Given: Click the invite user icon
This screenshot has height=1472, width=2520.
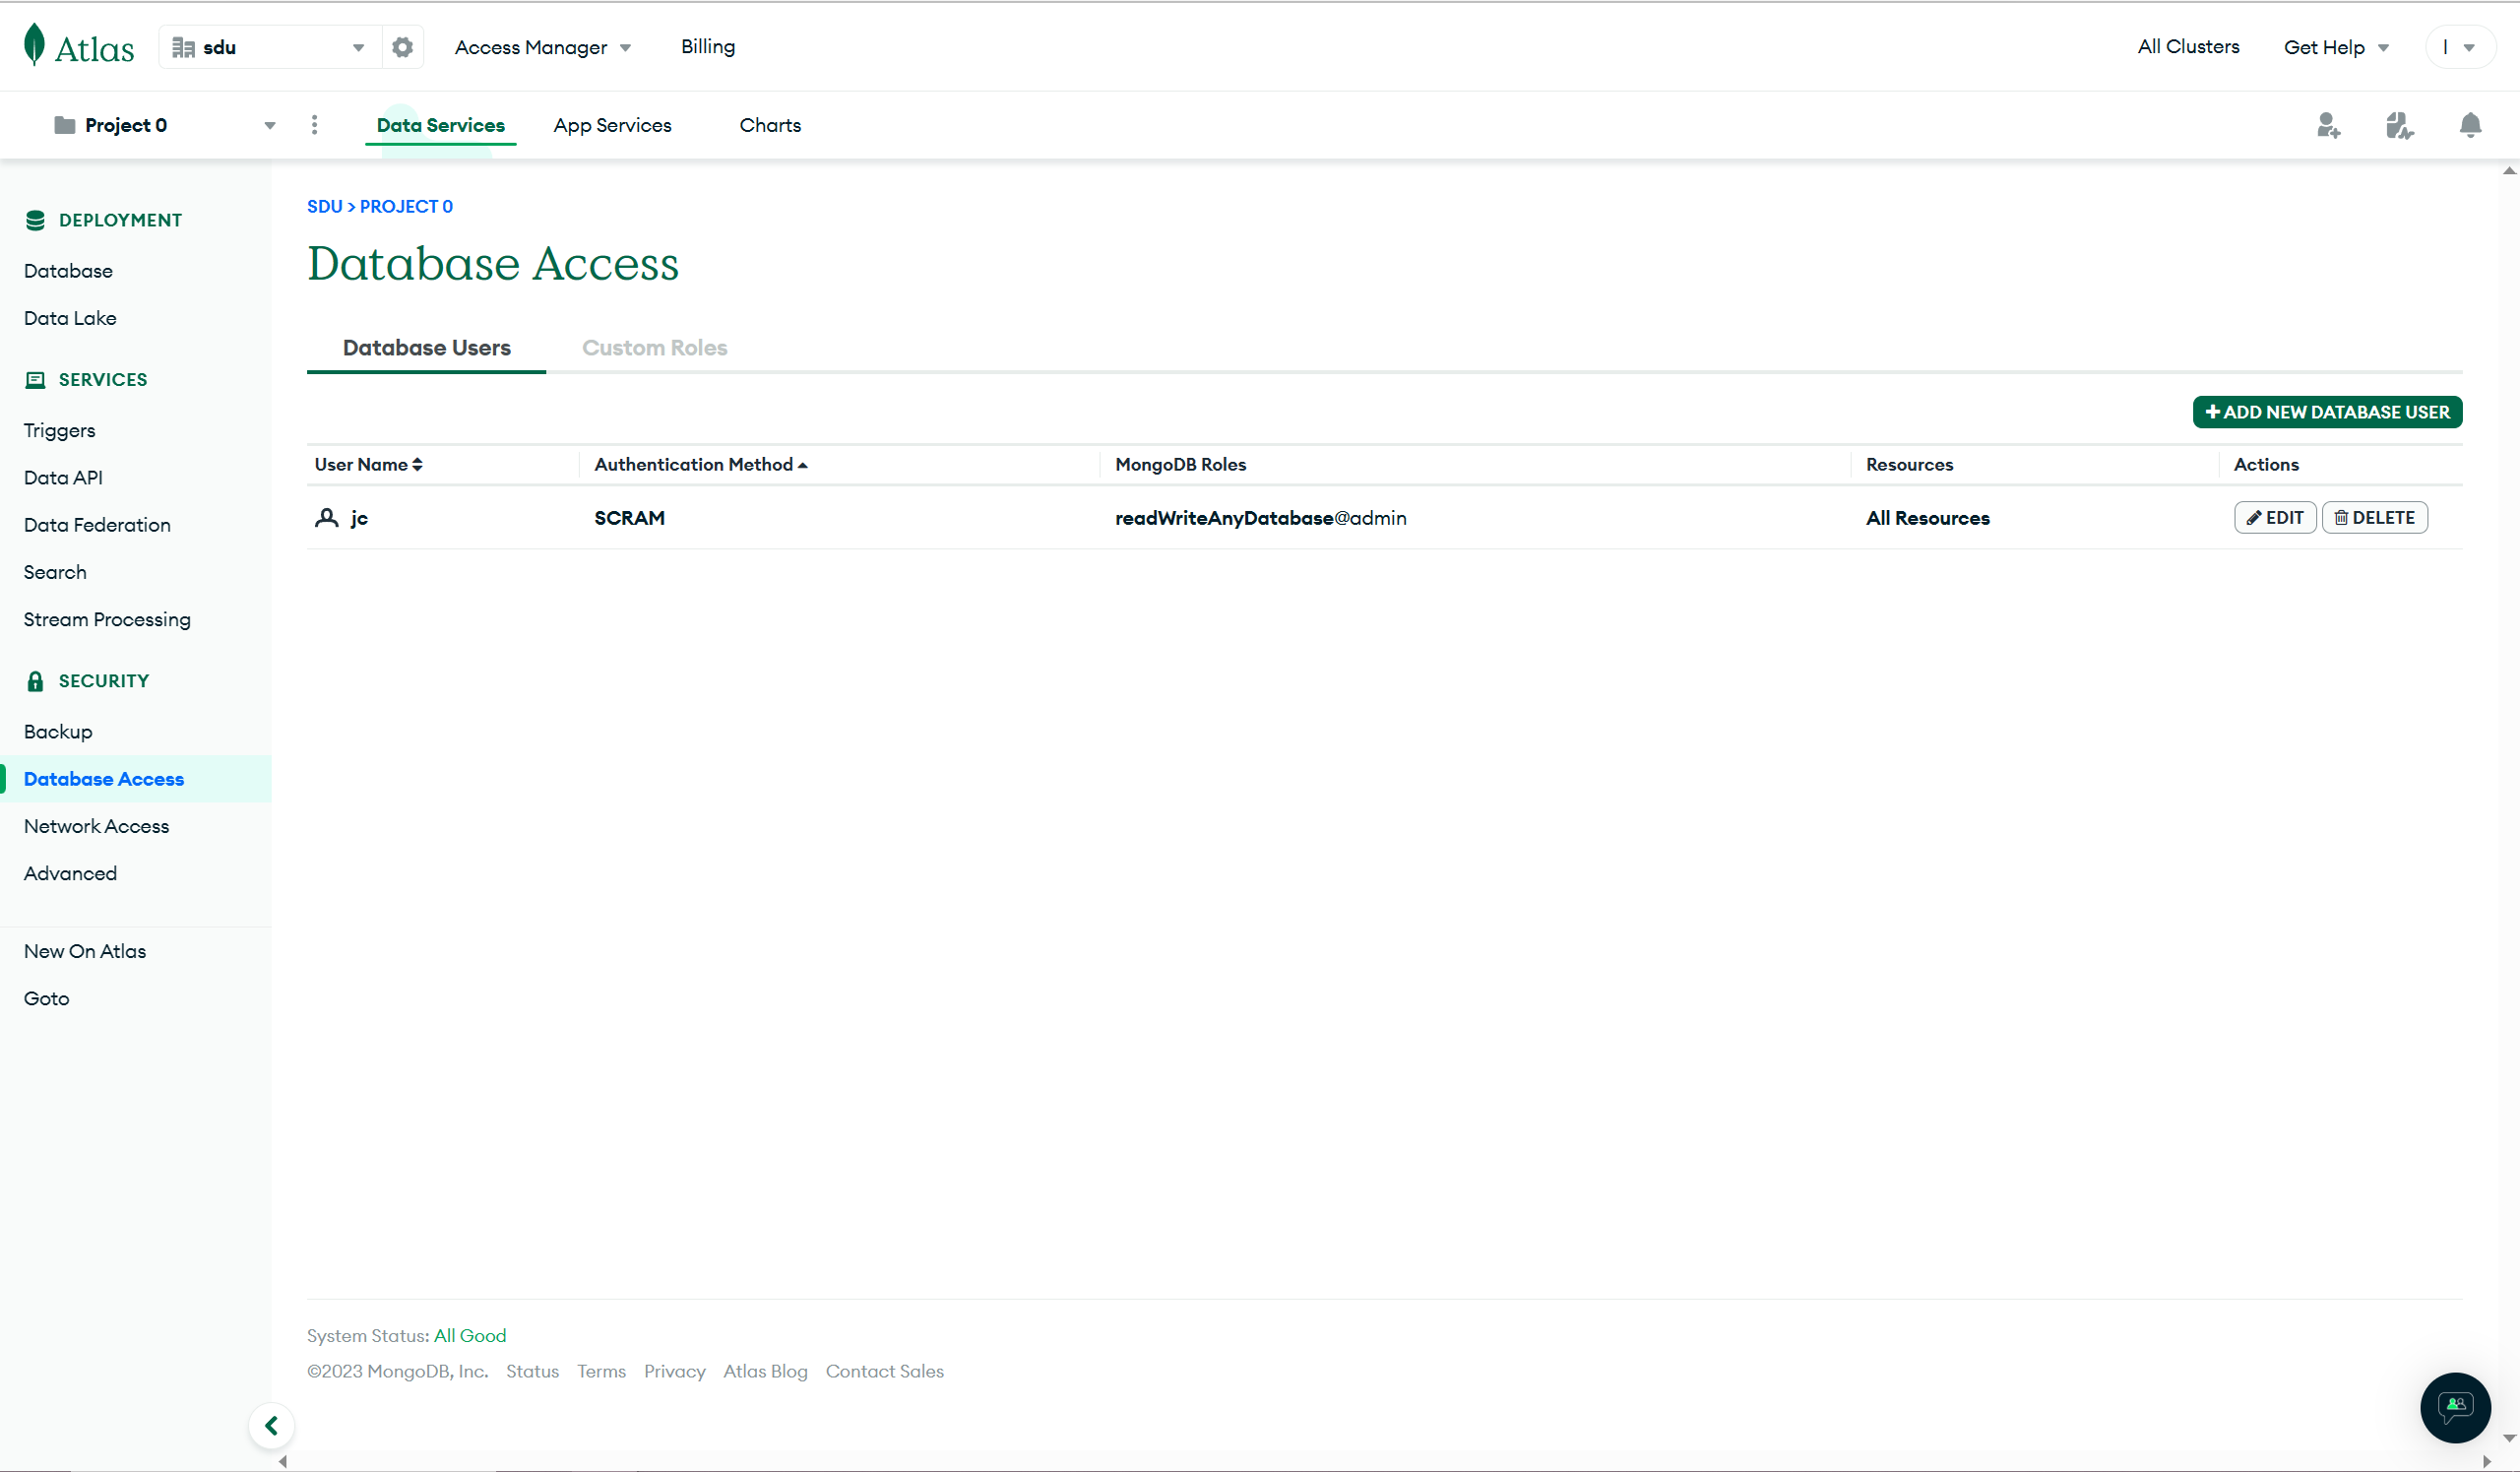Looking at the screenshot, I should (2328, 125).
